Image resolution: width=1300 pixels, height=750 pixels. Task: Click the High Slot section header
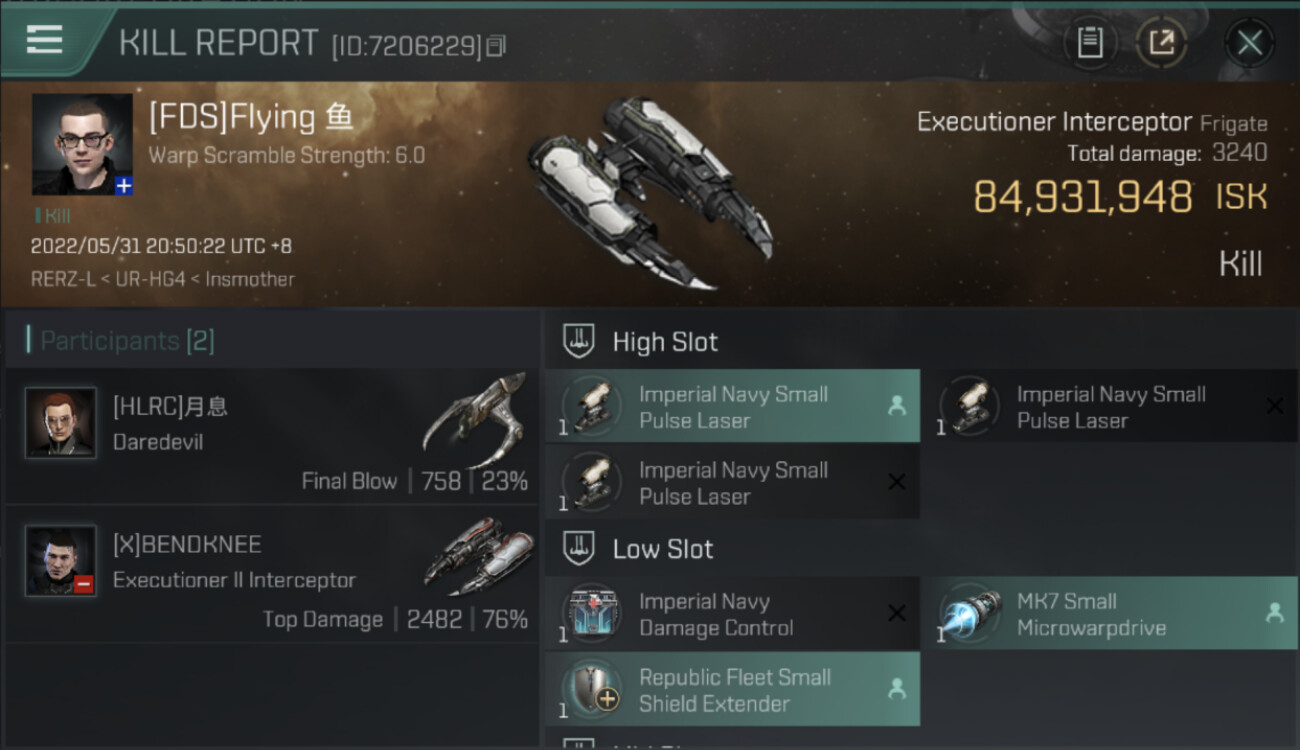point(665,342)
